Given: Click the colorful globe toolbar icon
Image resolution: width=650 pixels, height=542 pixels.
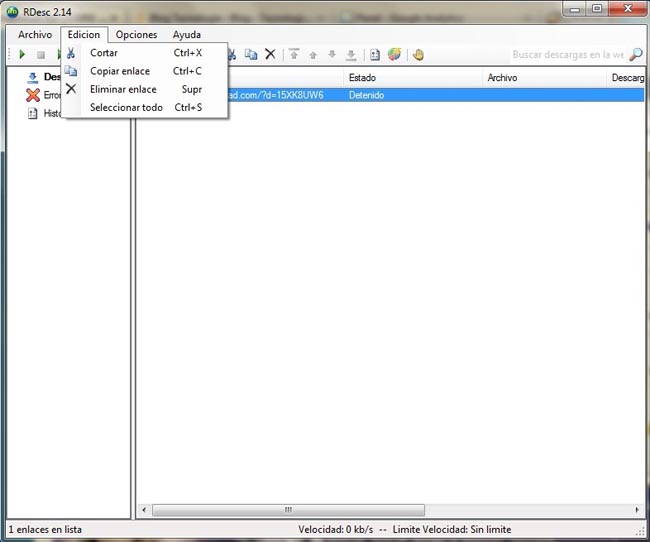Looking at the screenshot, I should click(x=394, y=54).
